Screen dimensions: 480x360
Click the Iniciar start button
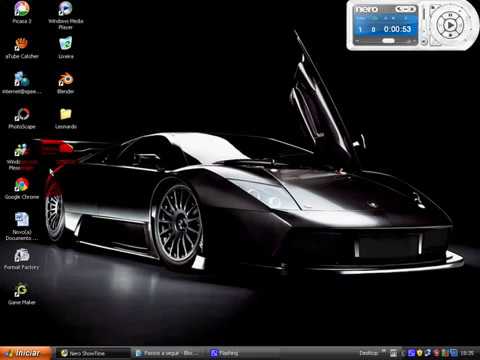[x=26, y=353]
